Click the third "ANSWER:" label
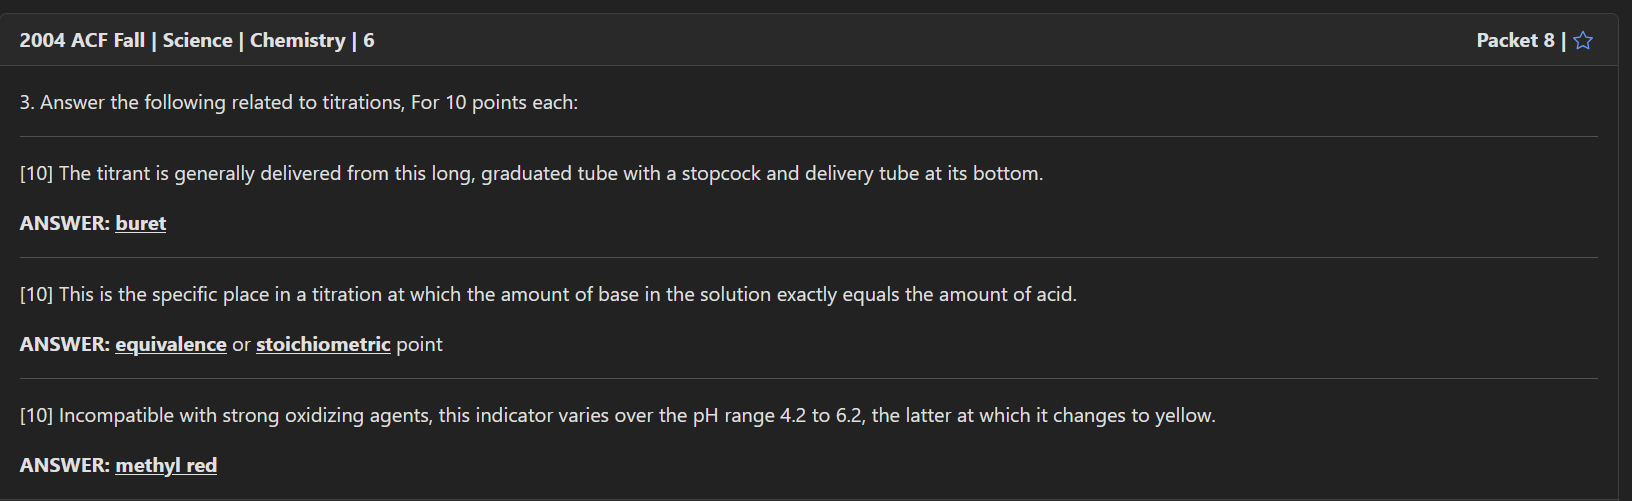This screenshot has width=1632, height=501. 64,466
